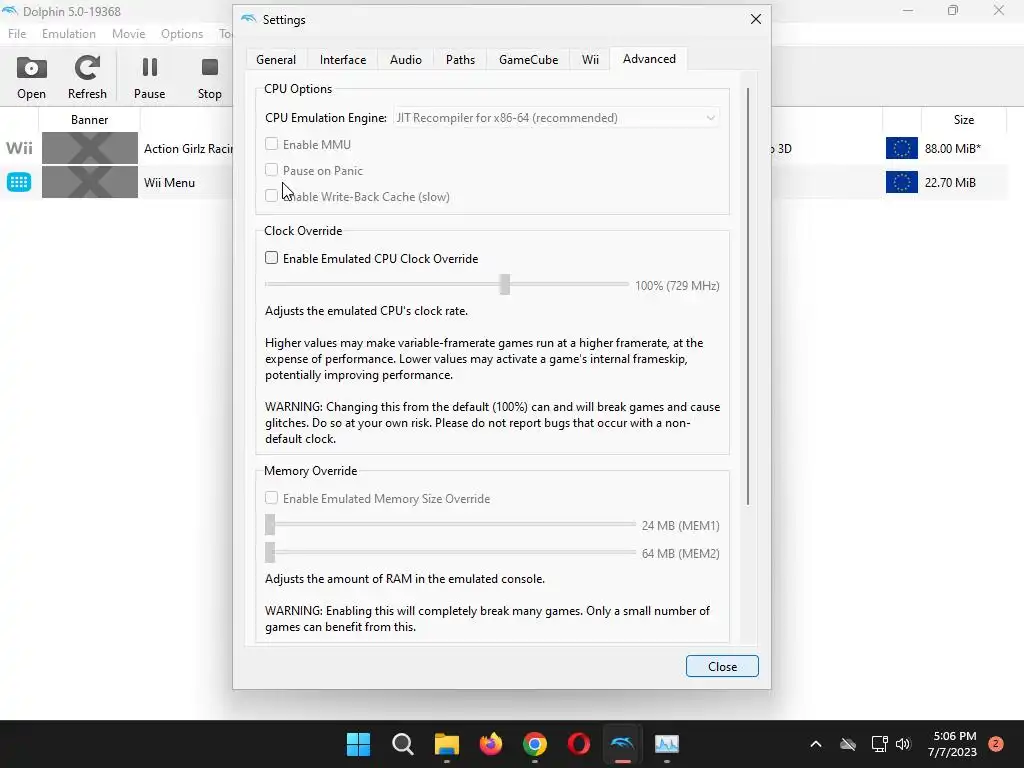
Task: Click the 22.70 MiB size value
Action: 950,182
